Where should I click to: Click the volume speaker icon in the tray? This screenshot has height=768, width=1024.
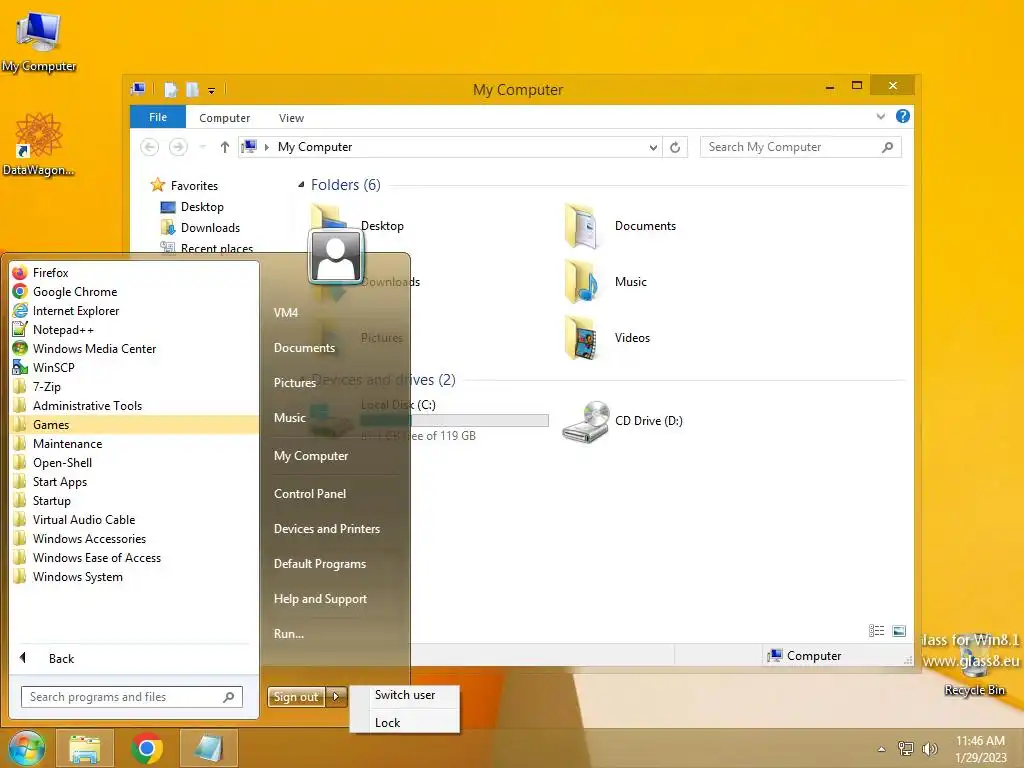[x=929, y=749]
